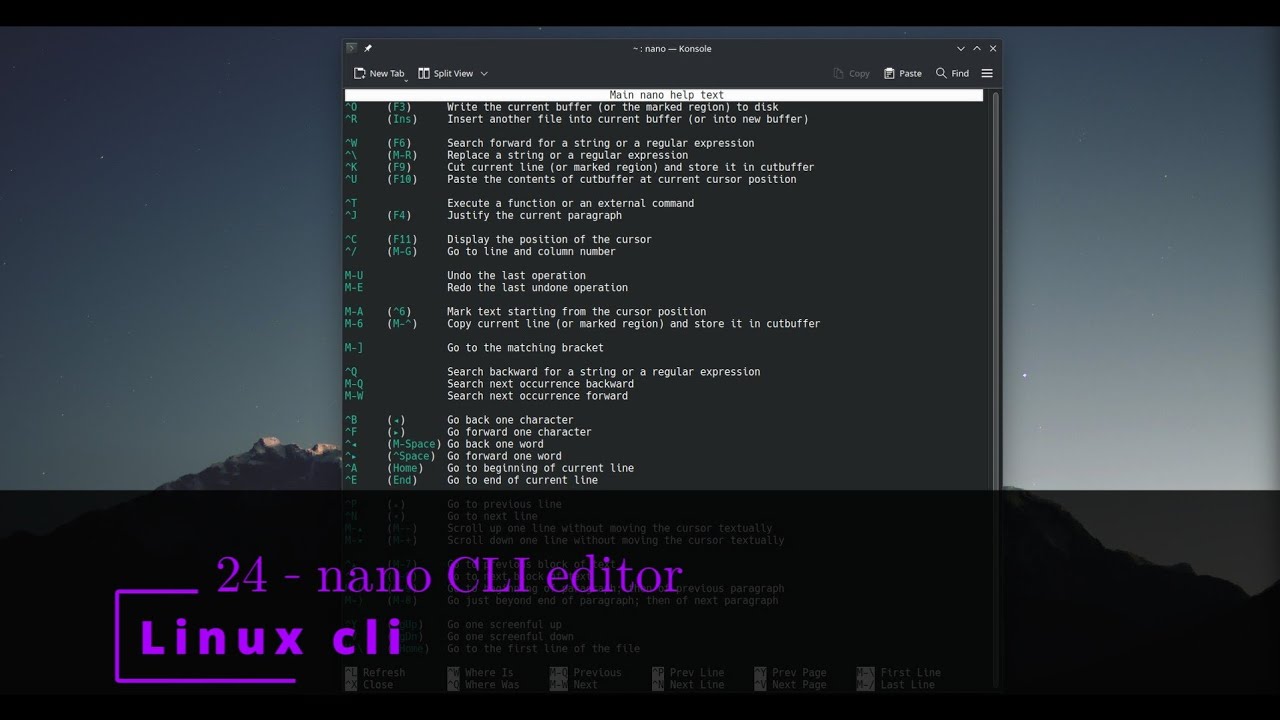The width and height of the screenshot is (1280, 720).
Task: Maximize the Konsole window
Action: point(977,48)
